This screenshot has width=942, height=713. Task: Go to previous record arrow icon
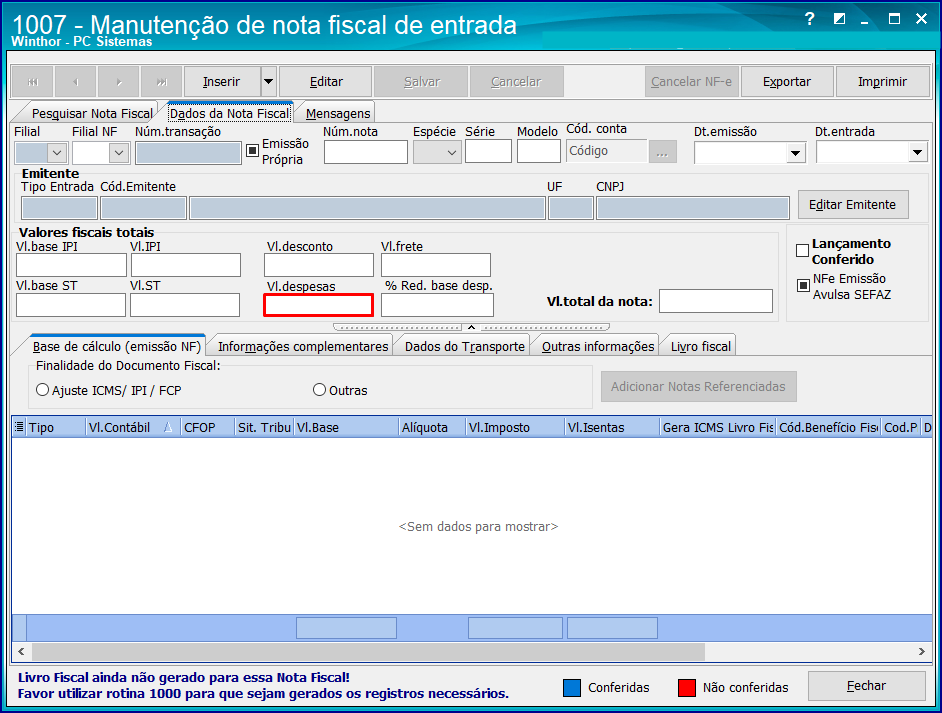tap(75, 82)
